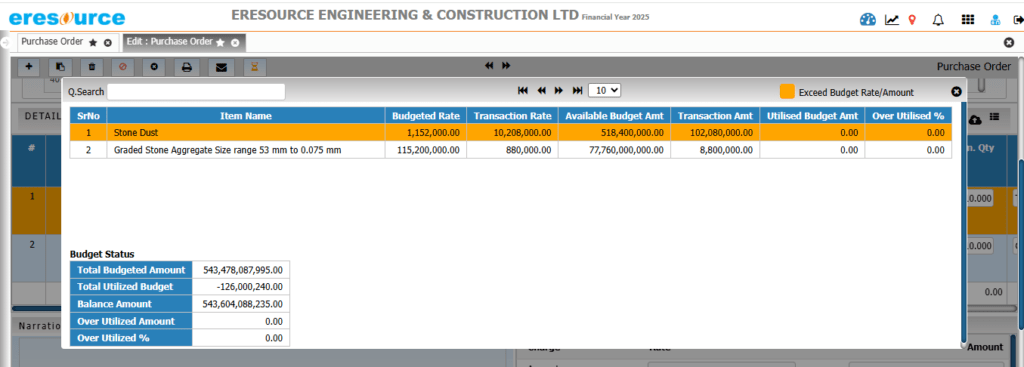Click the red location pin icon
The width and height of the screenshot is (1024, 367).
click(x=912, y=20)
